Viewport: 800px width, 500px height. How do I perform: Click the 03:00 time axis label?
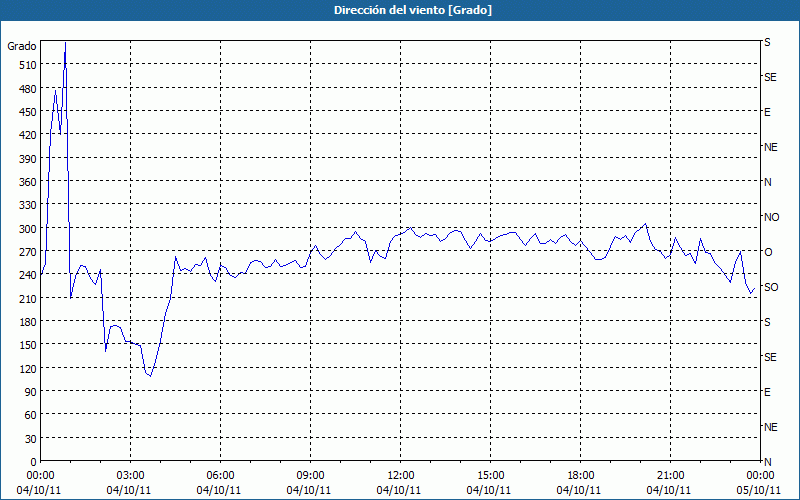pos(130,476)
